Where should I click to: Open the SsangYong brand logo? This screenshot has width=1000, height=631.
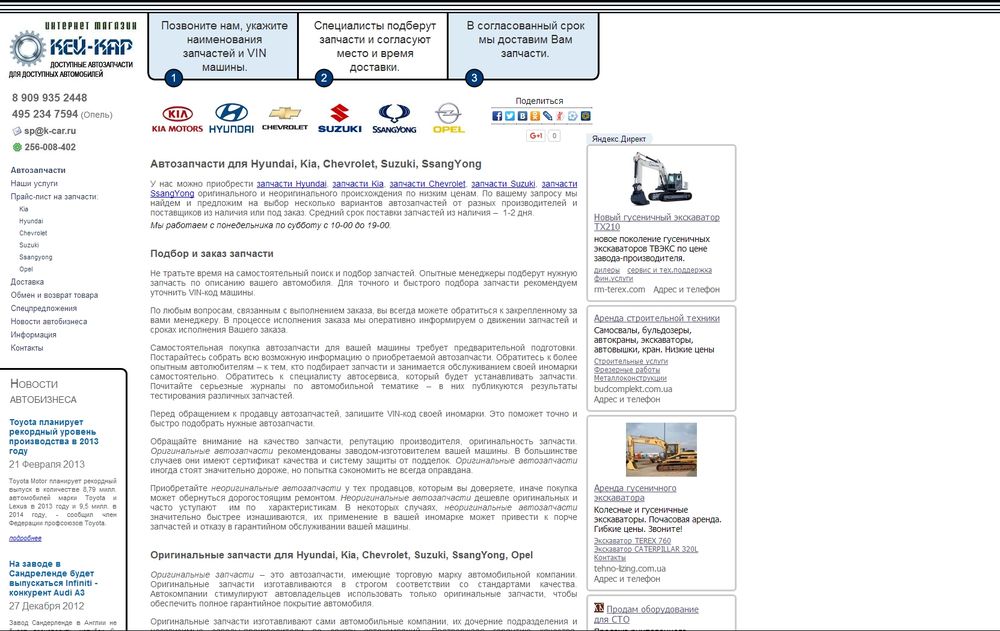394,119
